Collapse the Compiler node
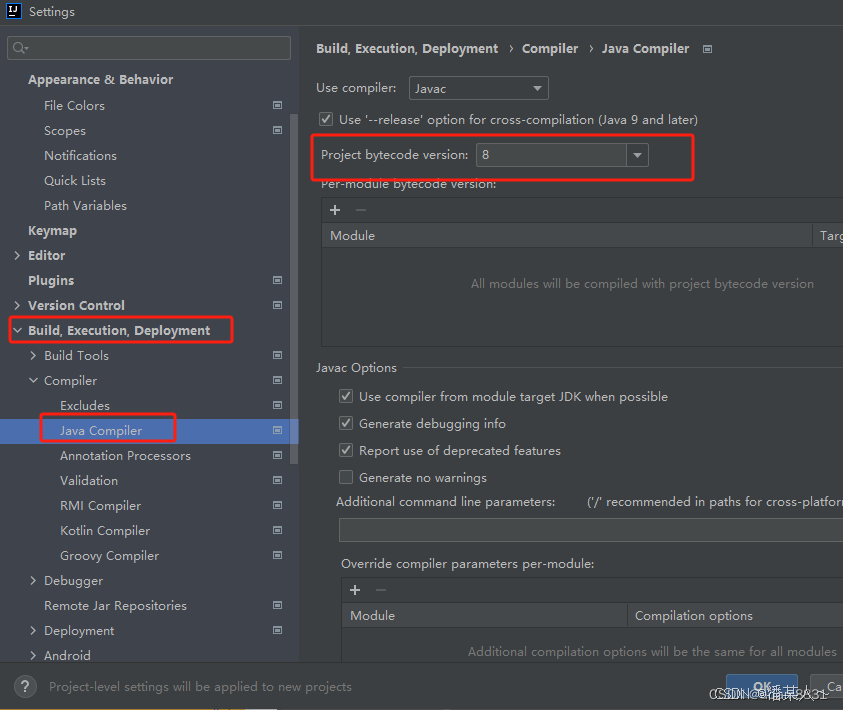 [33, 380]
